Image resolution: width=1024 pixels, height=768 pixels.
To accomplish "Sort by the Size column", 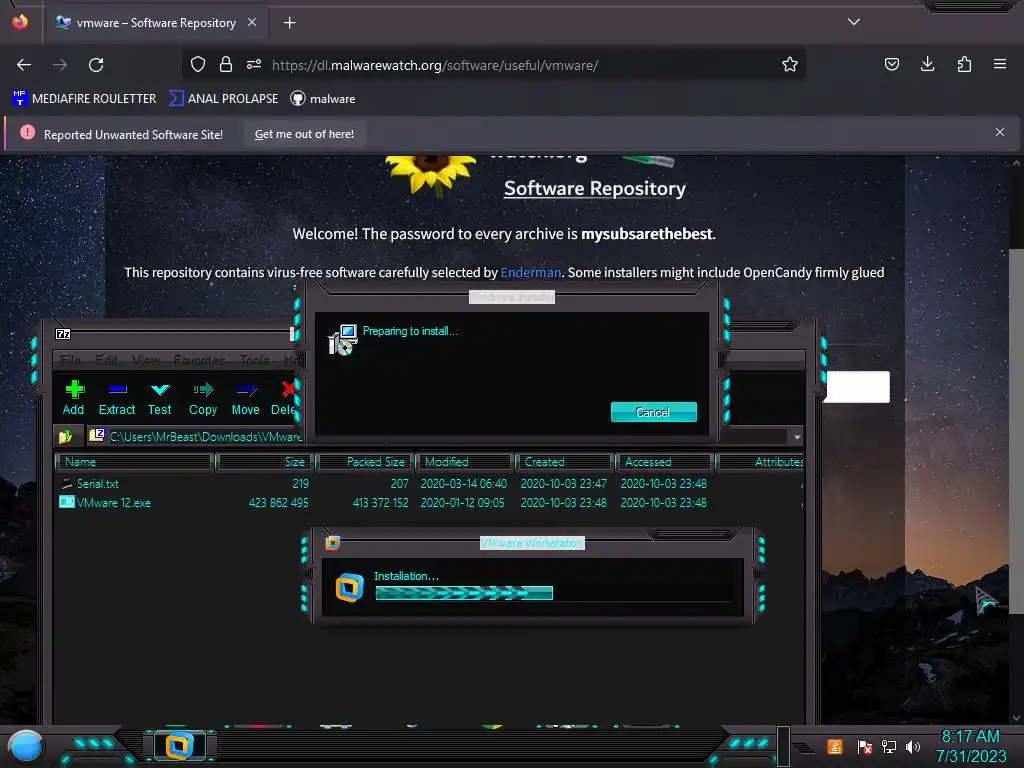I will tap(265, 462).
